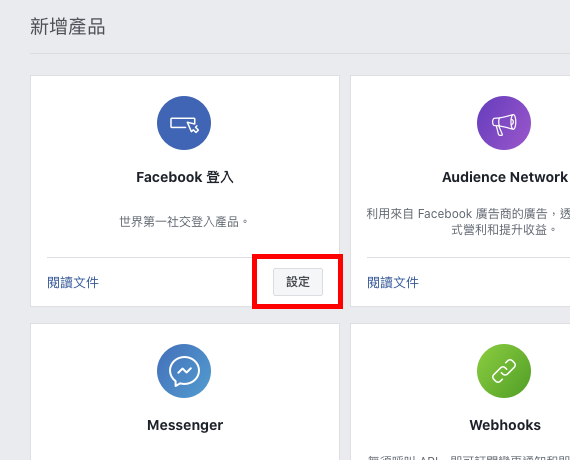Click the 新增產品 page heading
The width and height of the screenshot is (570, 460).
(68, 27)
